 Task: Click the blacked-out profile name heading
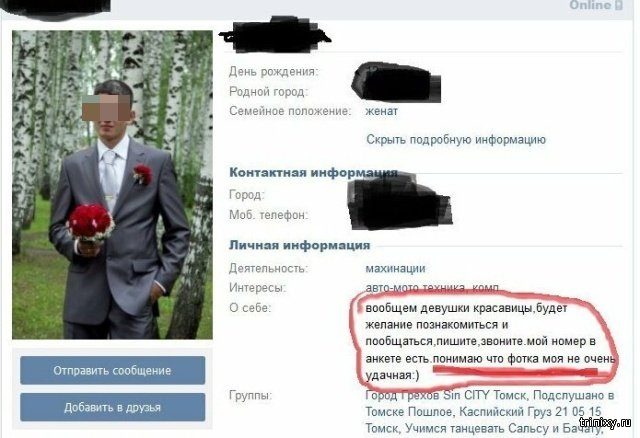pos(276,35)
